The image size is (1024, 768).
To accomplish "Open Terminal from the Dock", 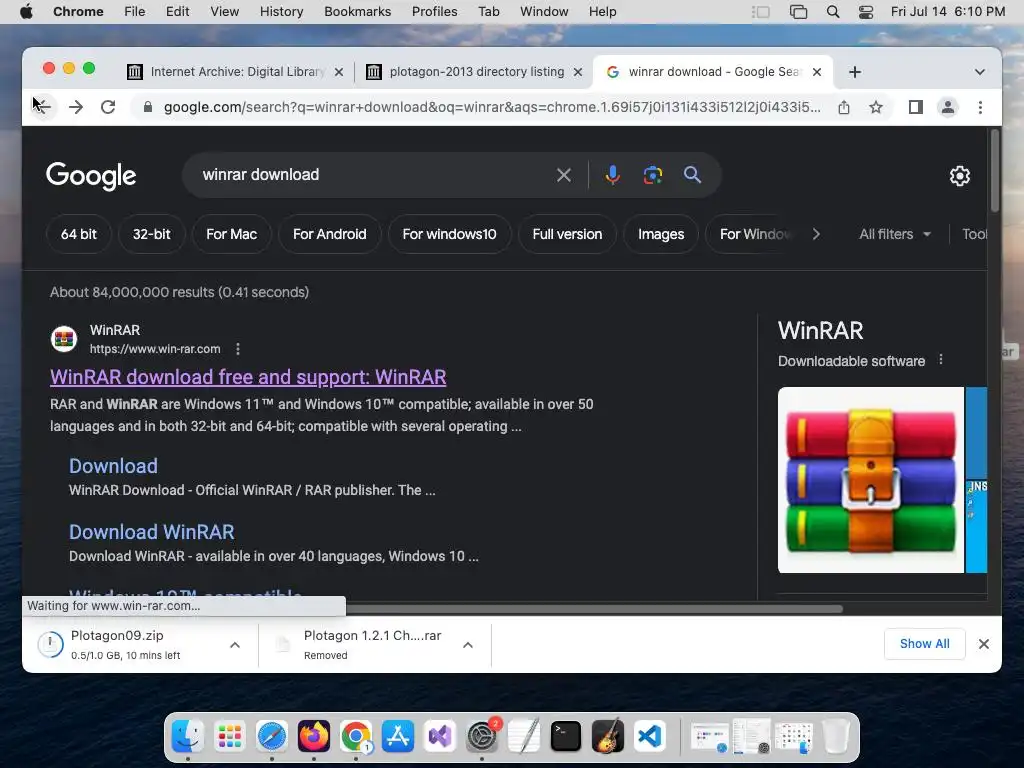I will pyautogui.click(x=566, y=736).
